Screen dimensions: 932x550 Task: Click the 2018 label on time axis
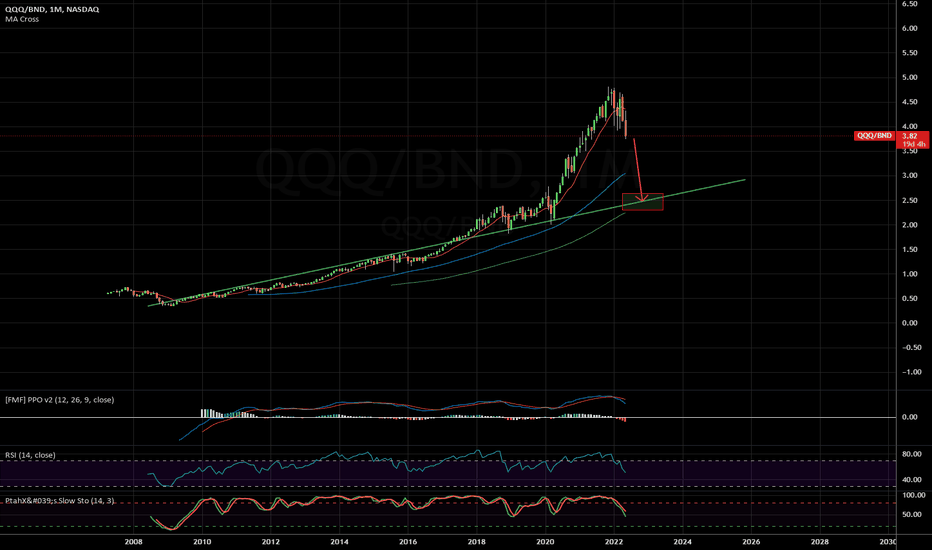(477, 542)
